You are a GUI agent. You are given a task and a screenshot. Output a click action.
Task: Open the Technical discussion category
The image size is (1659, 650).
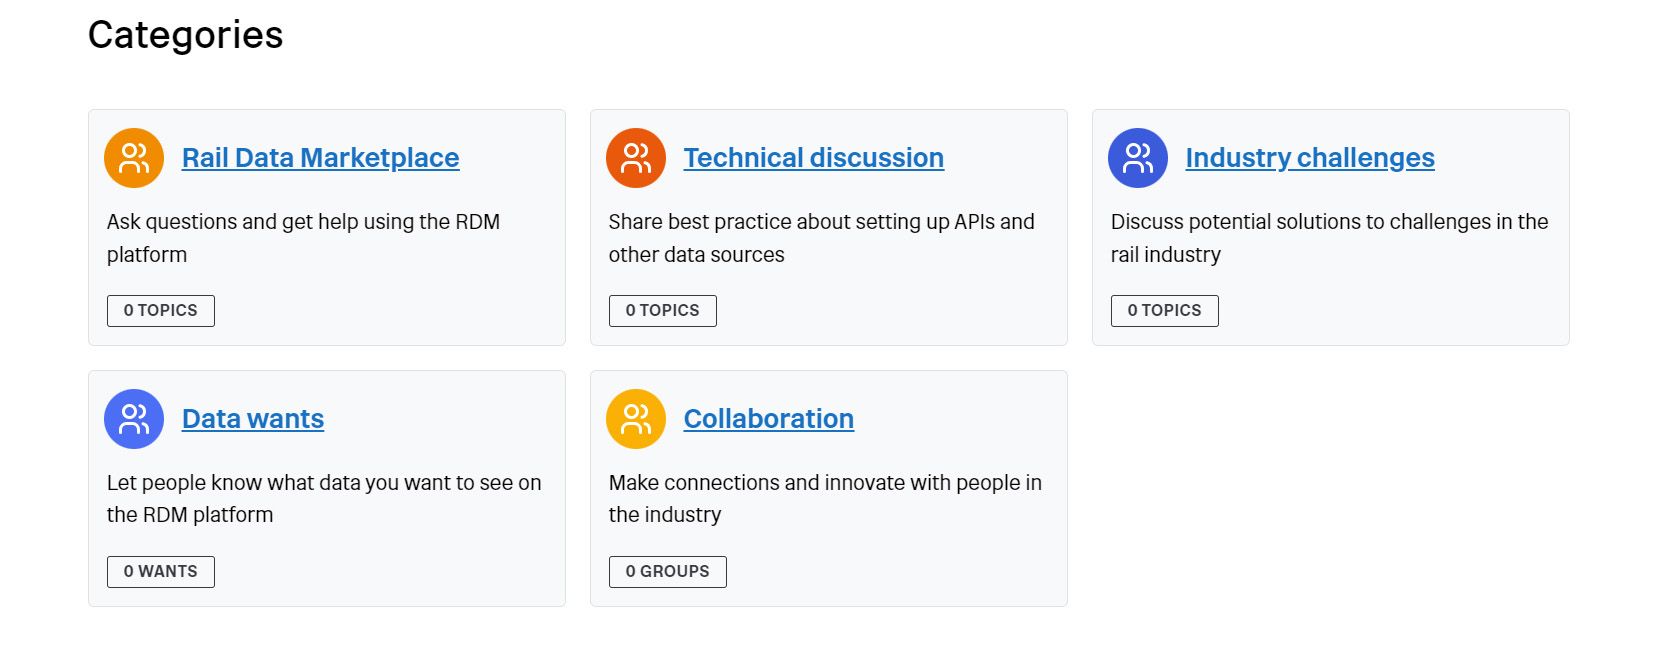[x=813, y=157]
